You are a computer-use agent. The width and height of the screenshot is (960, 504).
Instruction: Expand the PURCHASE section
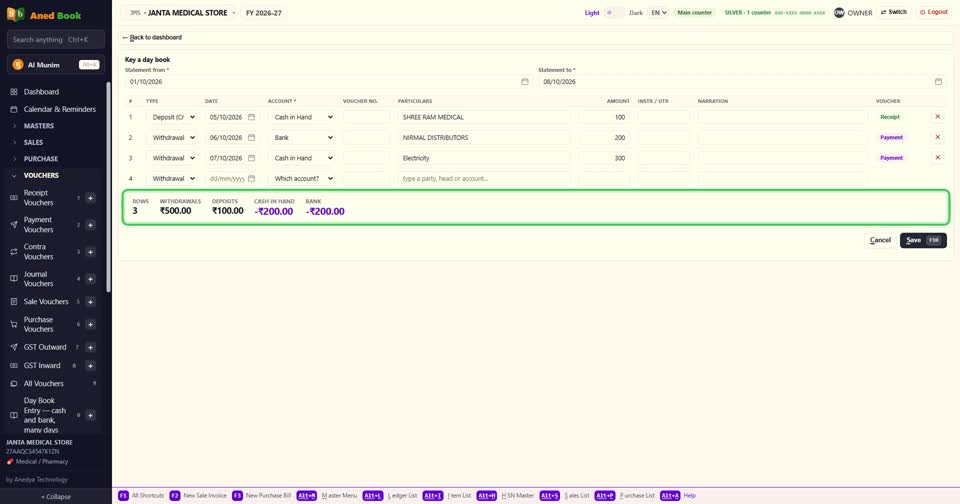[x=40, y=159]
